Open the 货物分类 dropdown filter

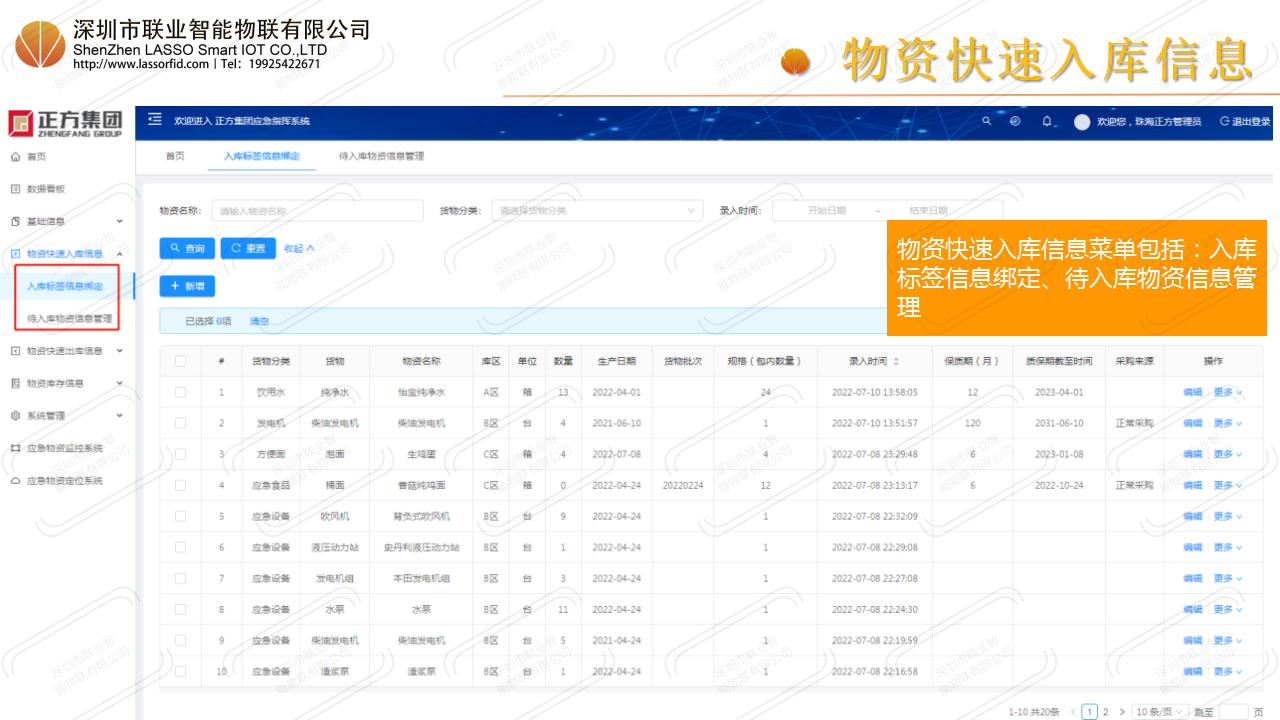point(596,210)
